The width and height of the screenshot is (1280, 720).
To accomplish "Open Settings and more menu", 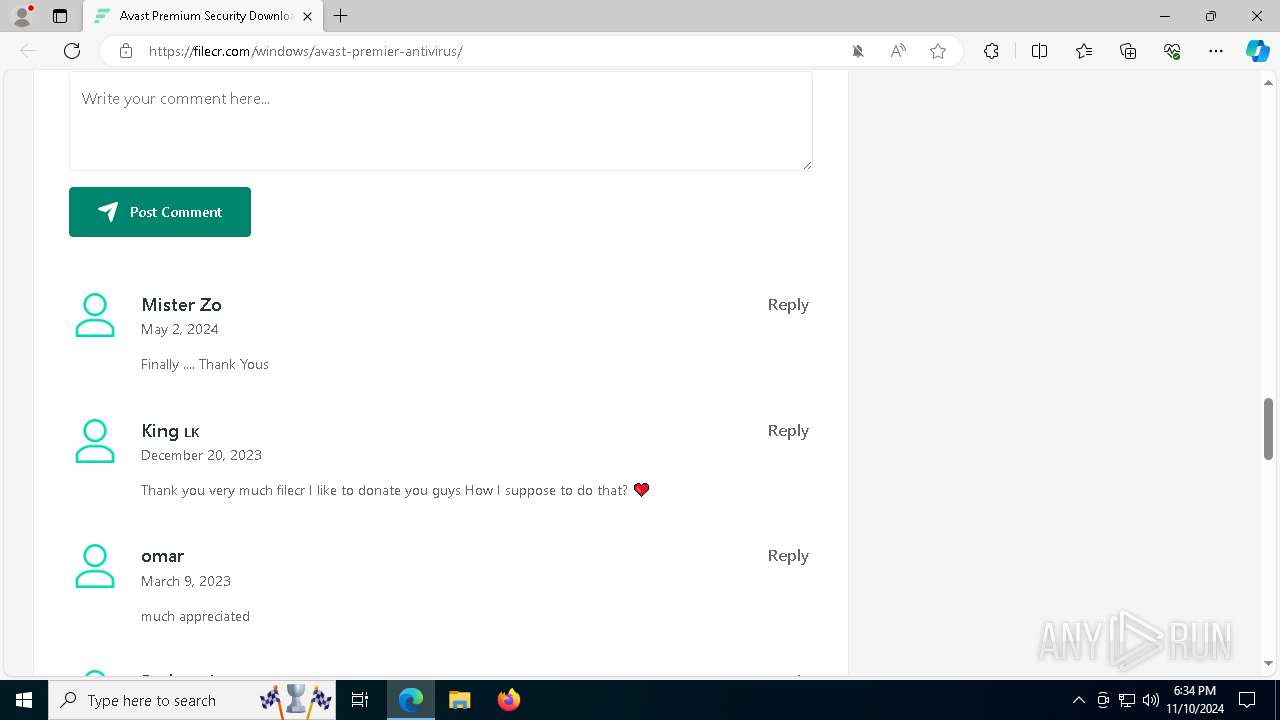I will click(1216, 51).
